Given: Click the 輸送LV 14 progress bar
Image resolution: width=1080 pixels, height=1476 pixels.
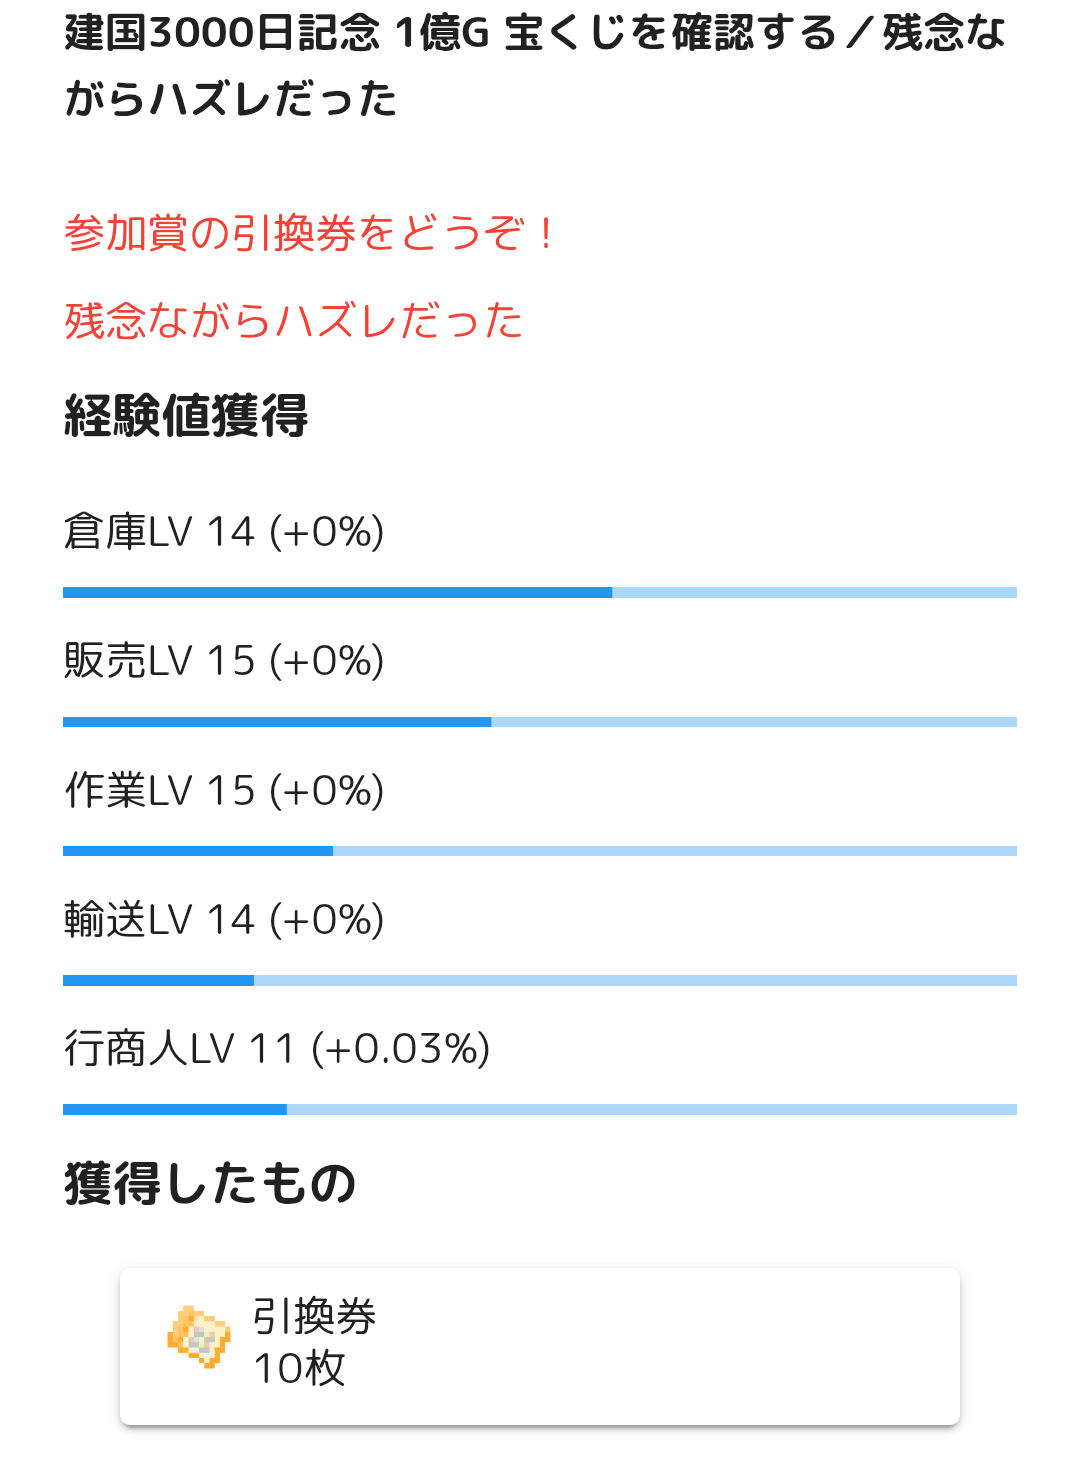Looking at the screenshot, I should point(540,981).
